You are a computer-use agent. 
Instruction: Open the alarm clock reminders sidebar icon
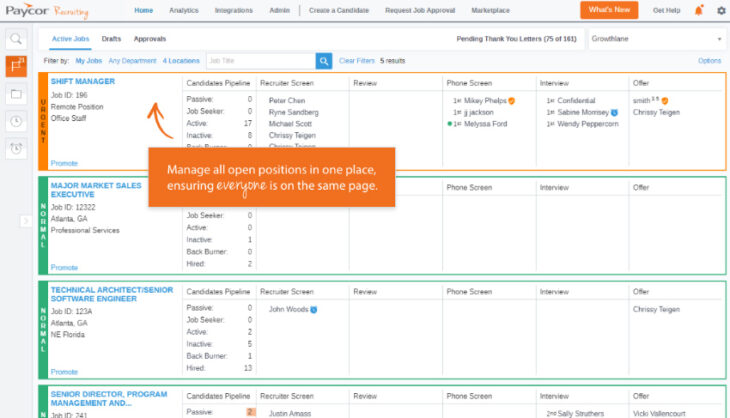16,148
